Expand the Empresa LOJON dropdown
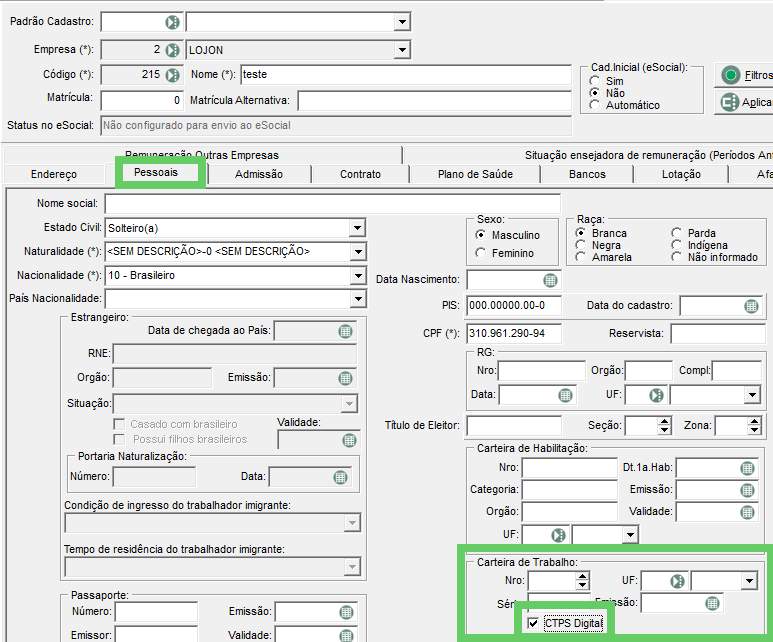This screenshot has width=773, height=642. coord(402,50)
